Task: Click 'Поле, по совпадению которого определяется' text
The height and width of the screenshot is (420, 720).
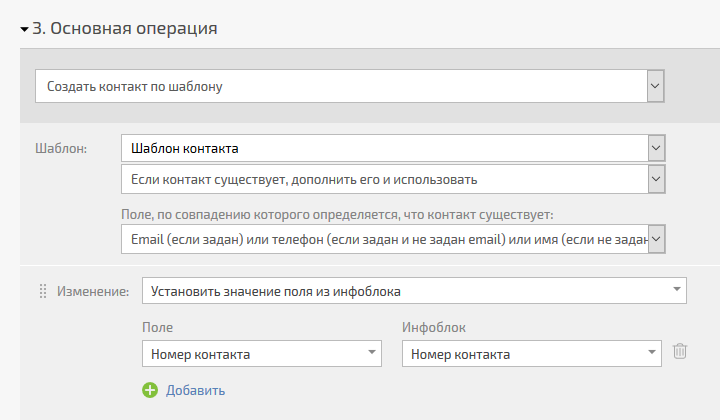Action: 337,214
